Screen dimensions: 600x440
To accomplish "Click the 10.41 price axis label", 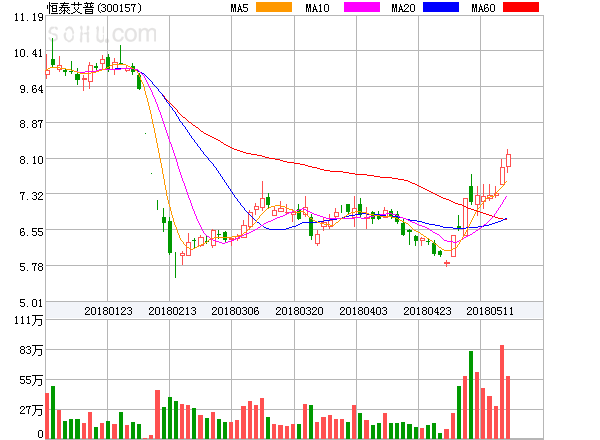I will click(29, 53).
